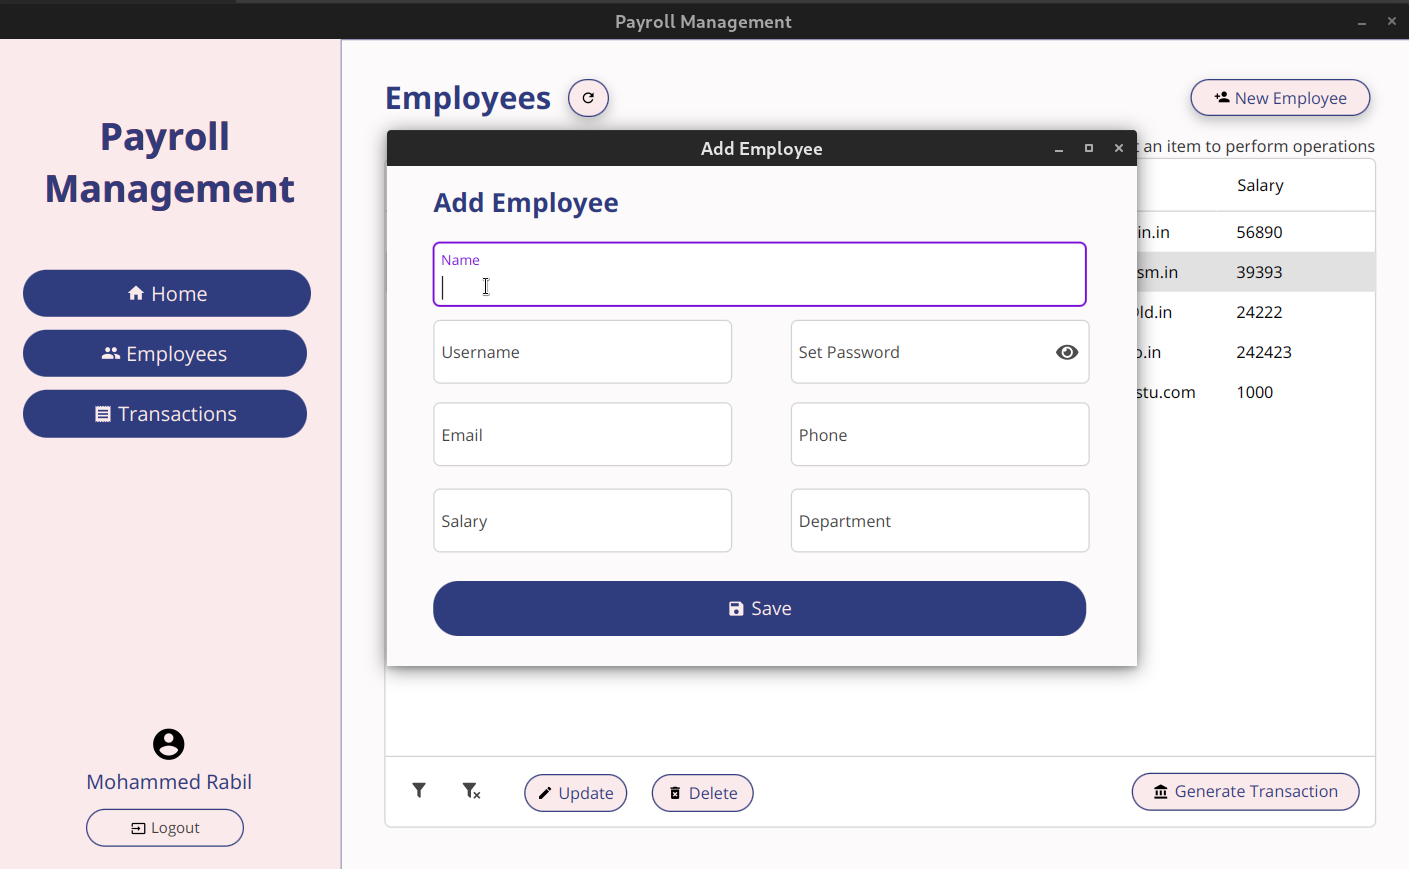The width and height of the screenshot is (1409, 869).
Task: Click the house icon on Home
Action: tap(136, 292)
